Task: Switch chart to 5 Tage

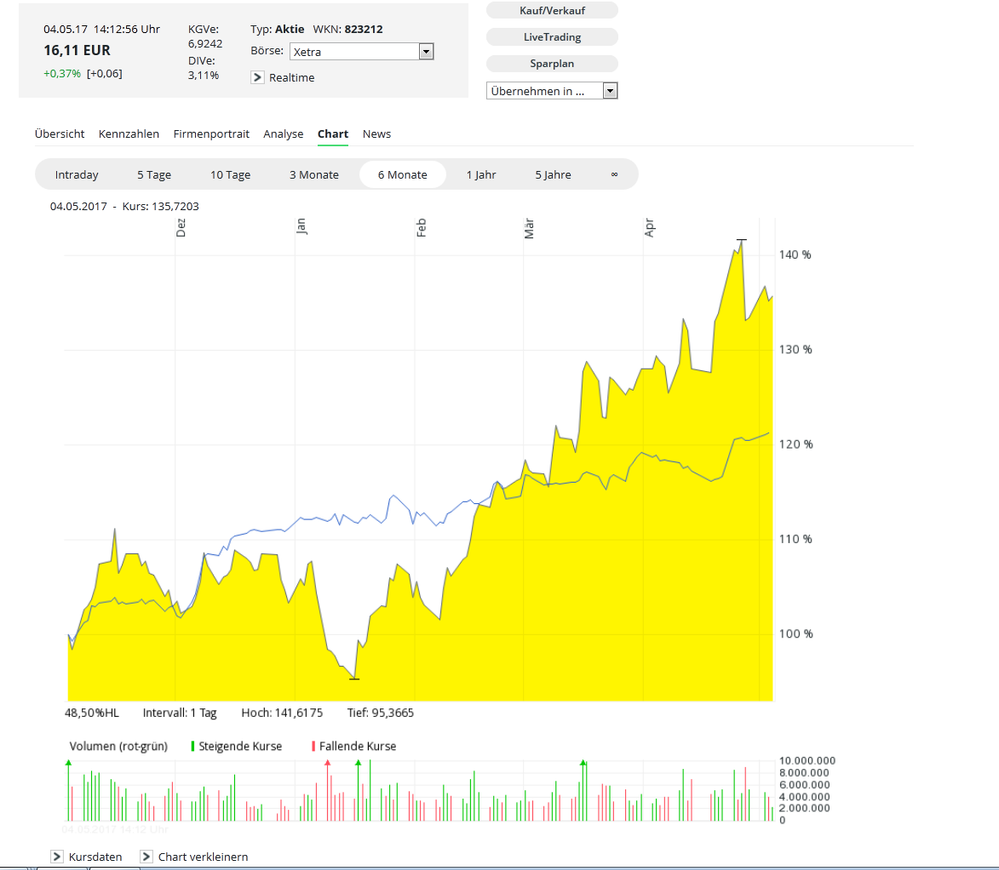Action: click(x=154, y=175)
